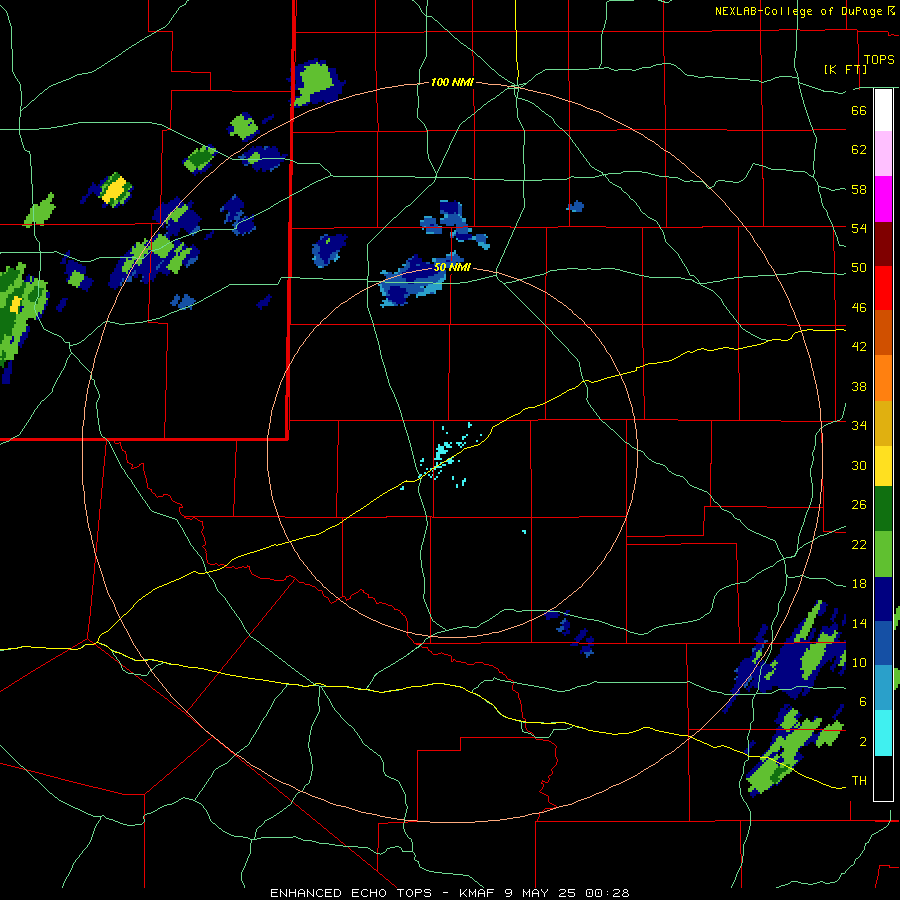Click the magenta swatch between 58 and 54

883,199
